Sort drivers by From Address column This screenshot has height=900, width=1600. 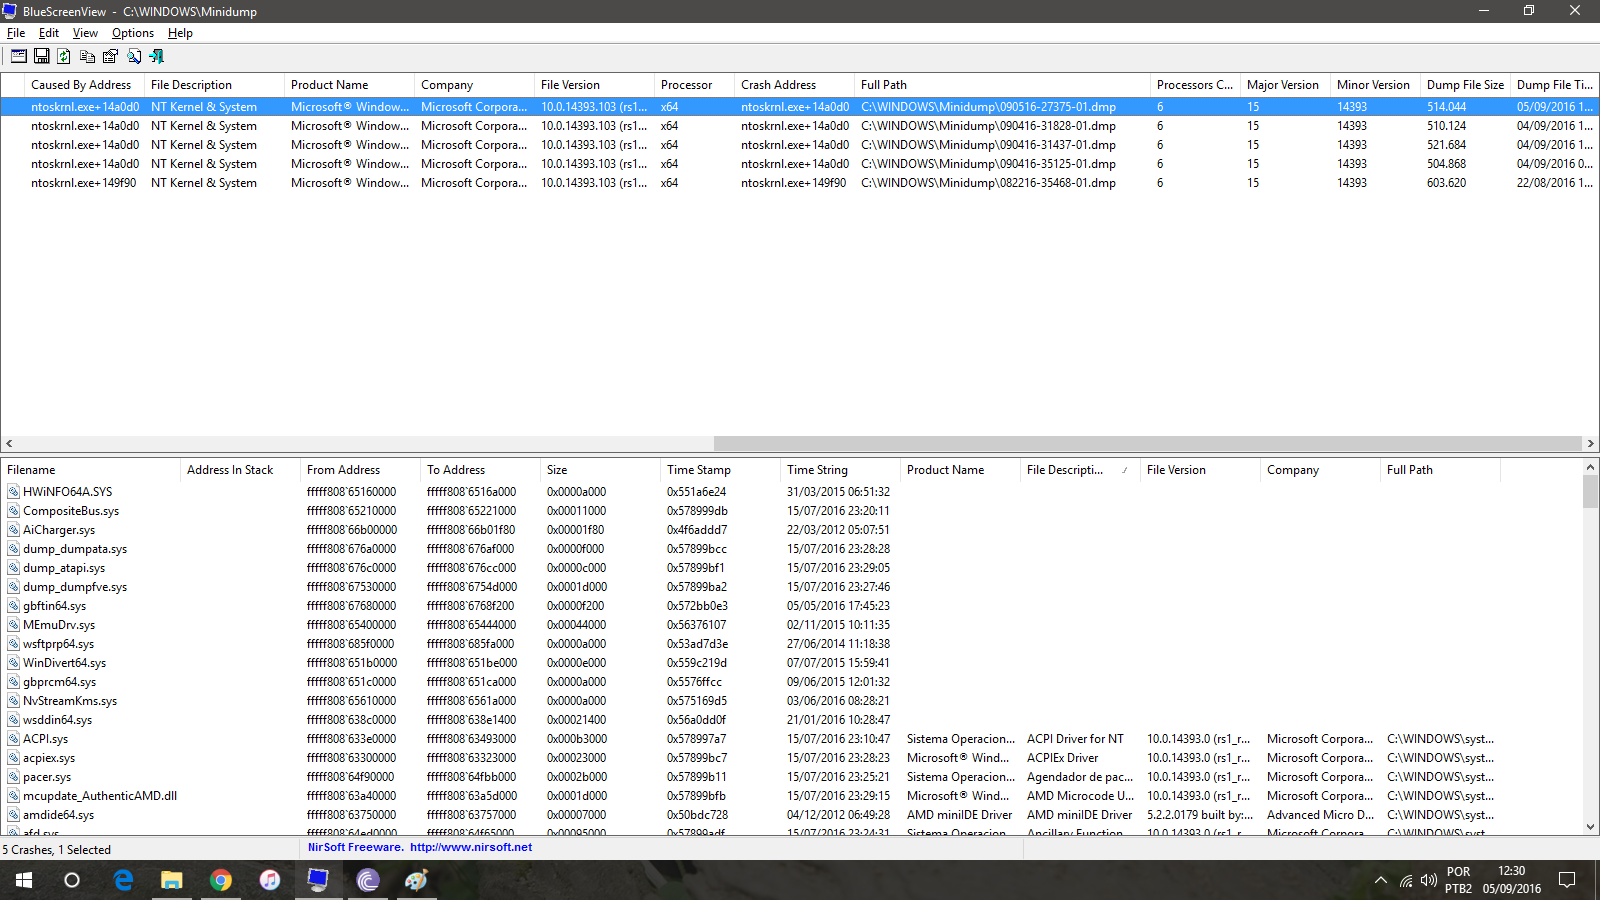(x=360, y=470)
